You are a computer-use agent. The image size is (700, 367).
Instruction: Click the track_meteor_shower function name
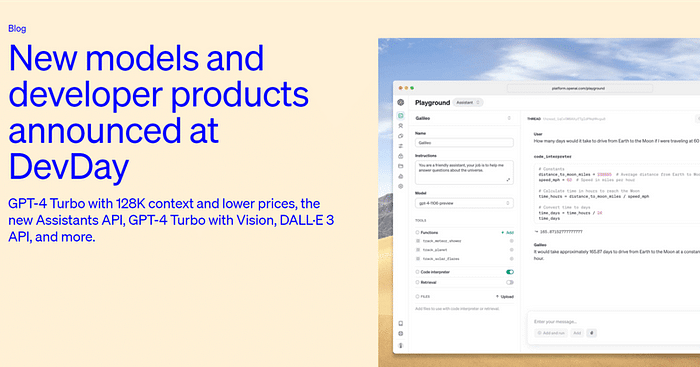tap(442, 241)
